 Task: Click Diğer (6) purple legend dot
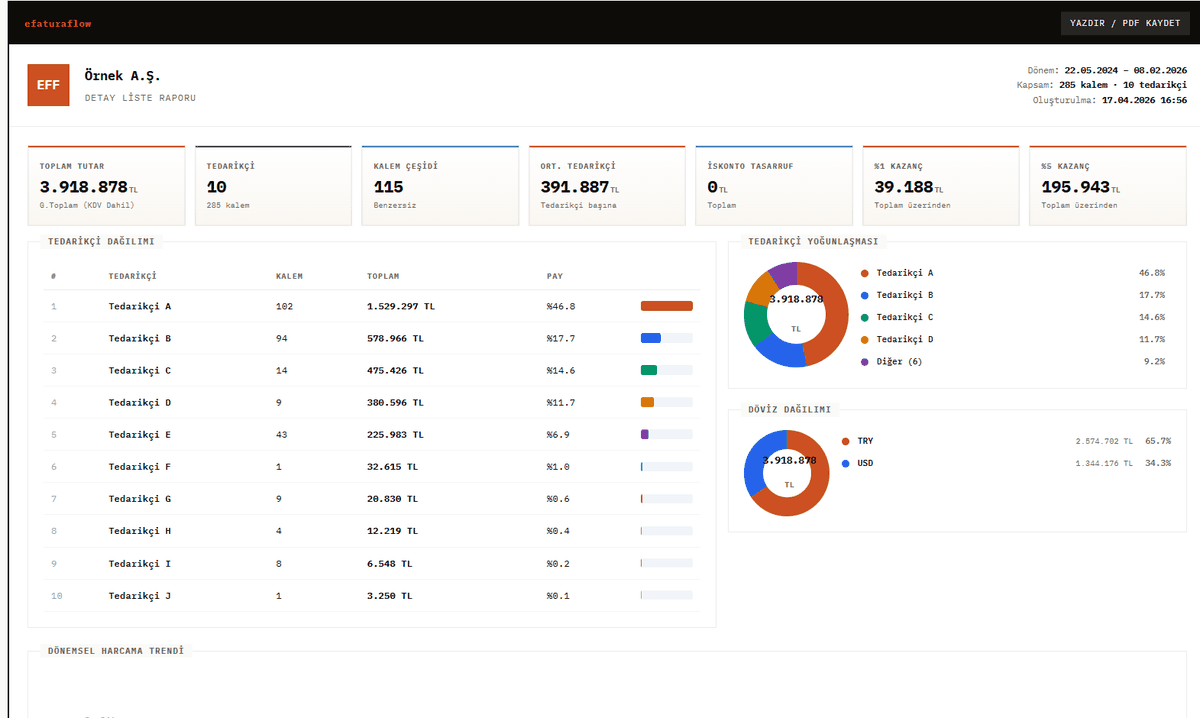click(864, 362)
